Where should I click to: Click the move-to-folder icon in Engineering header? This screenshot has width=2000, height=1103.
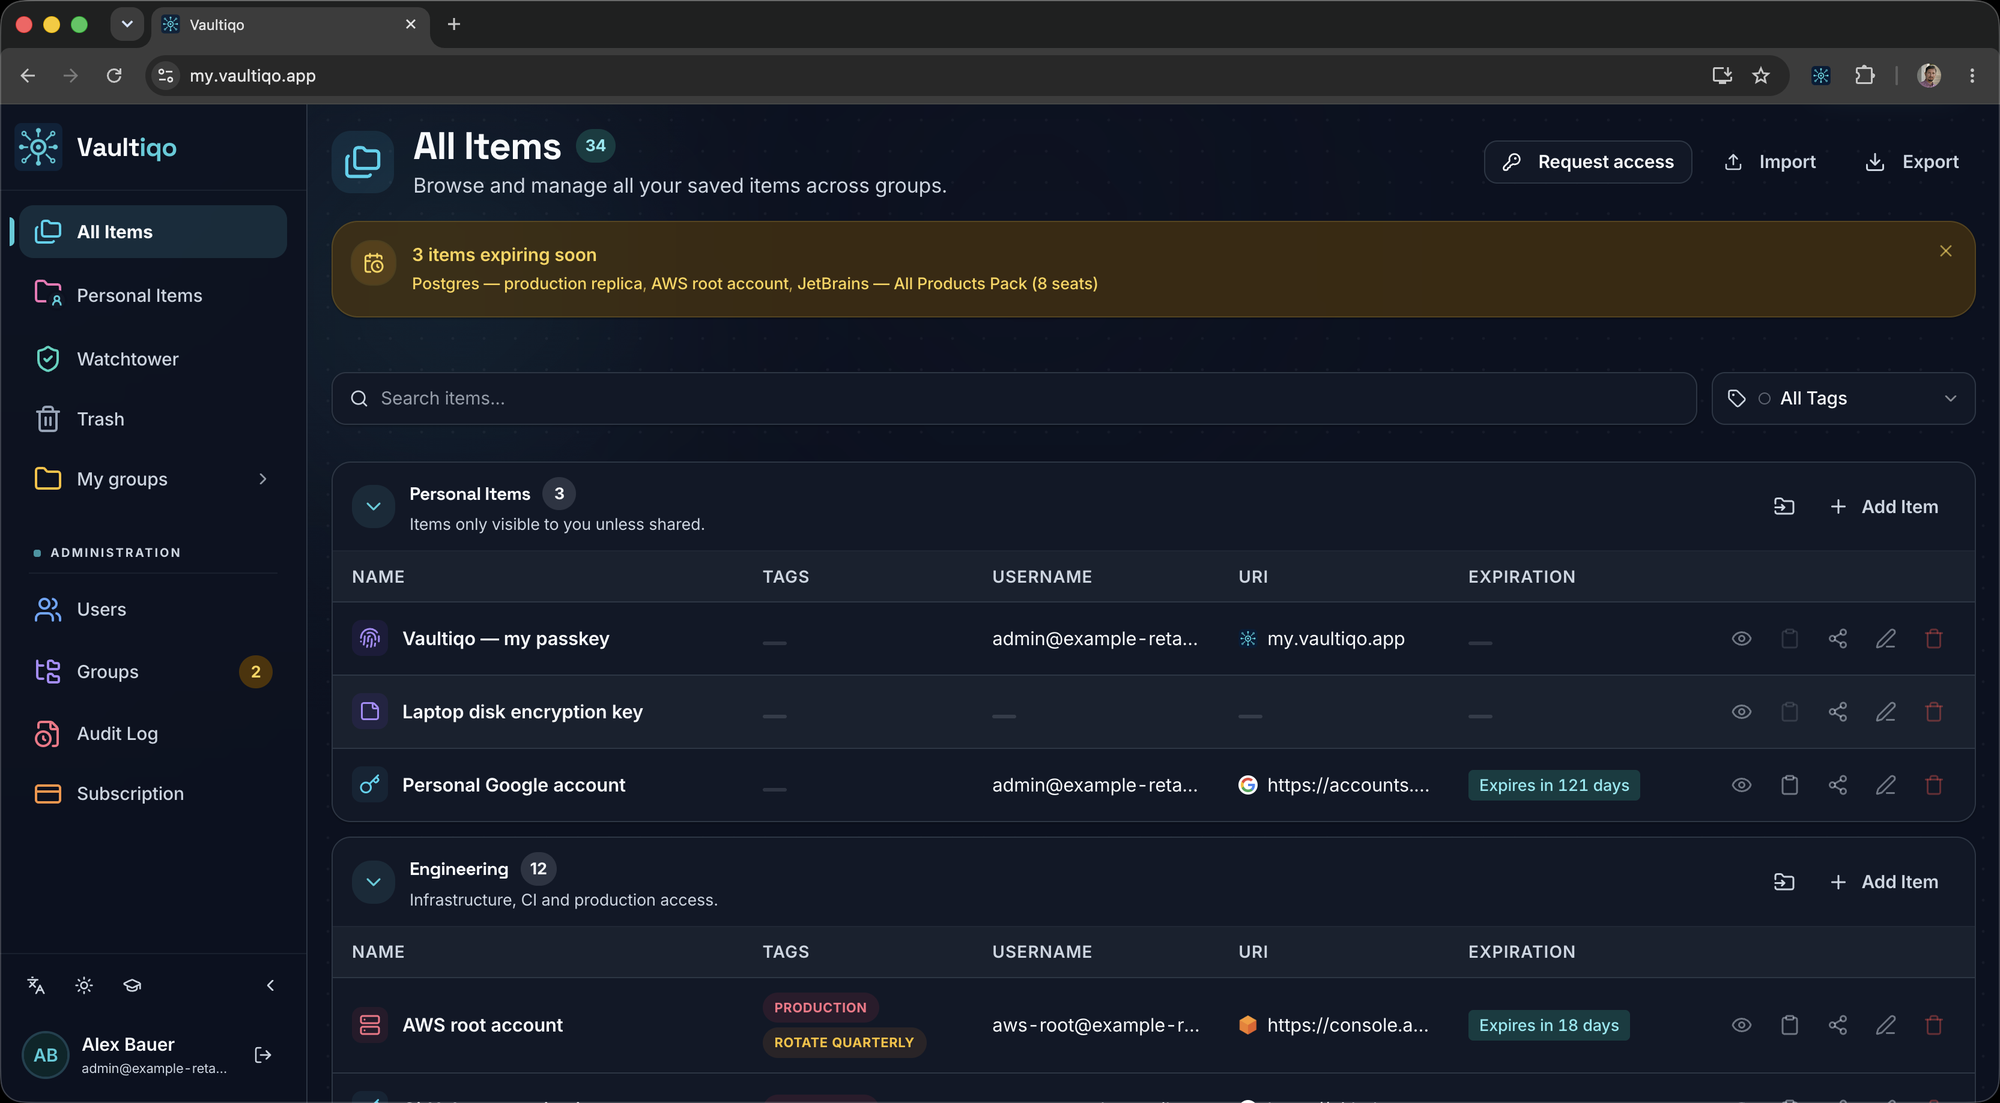(1784, 882)
